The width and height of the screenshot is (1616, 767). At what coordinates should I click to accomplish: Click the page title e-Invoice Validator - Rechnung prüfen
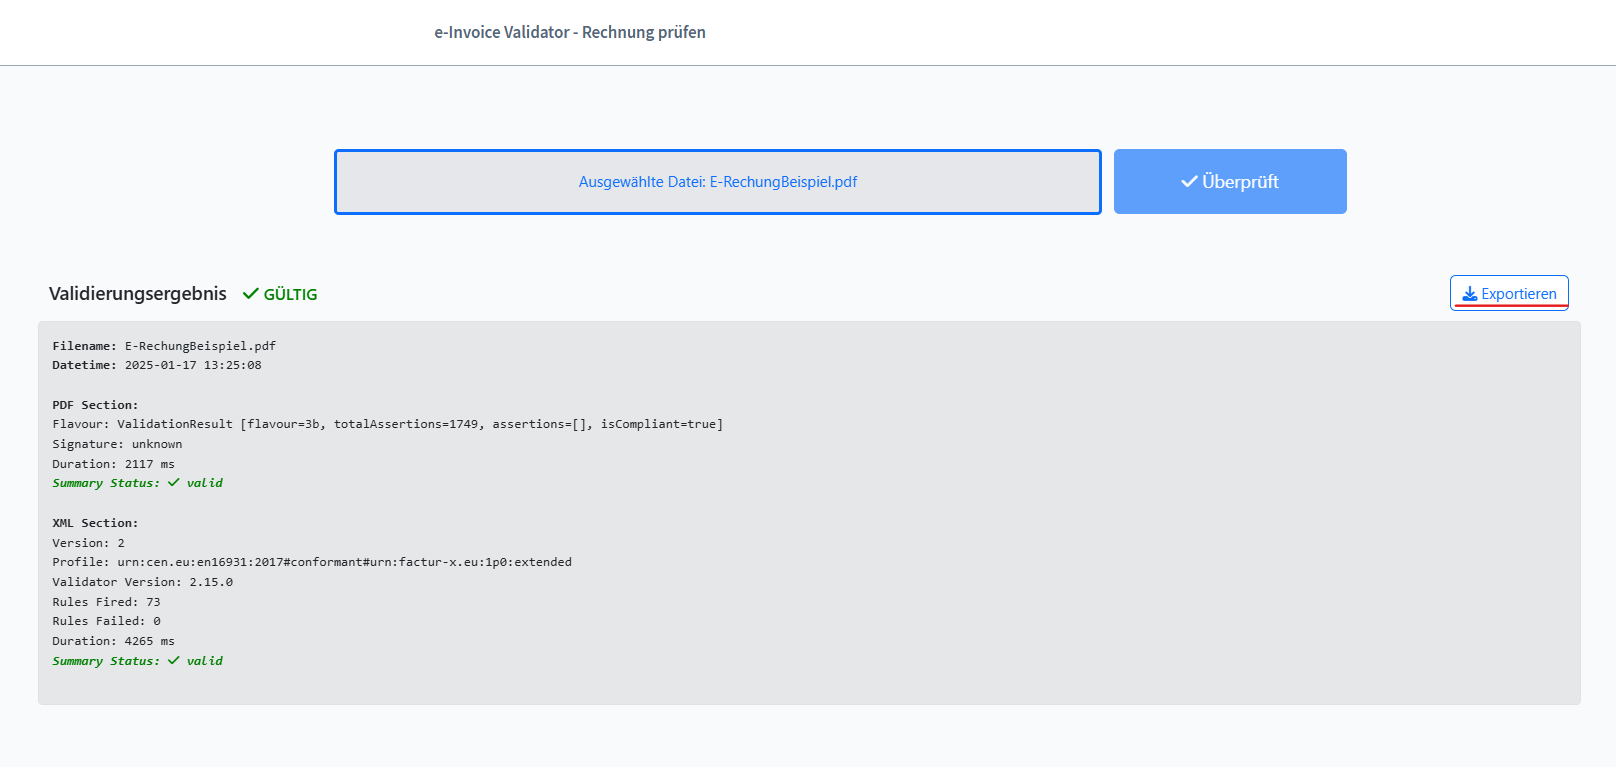(570, 32)
